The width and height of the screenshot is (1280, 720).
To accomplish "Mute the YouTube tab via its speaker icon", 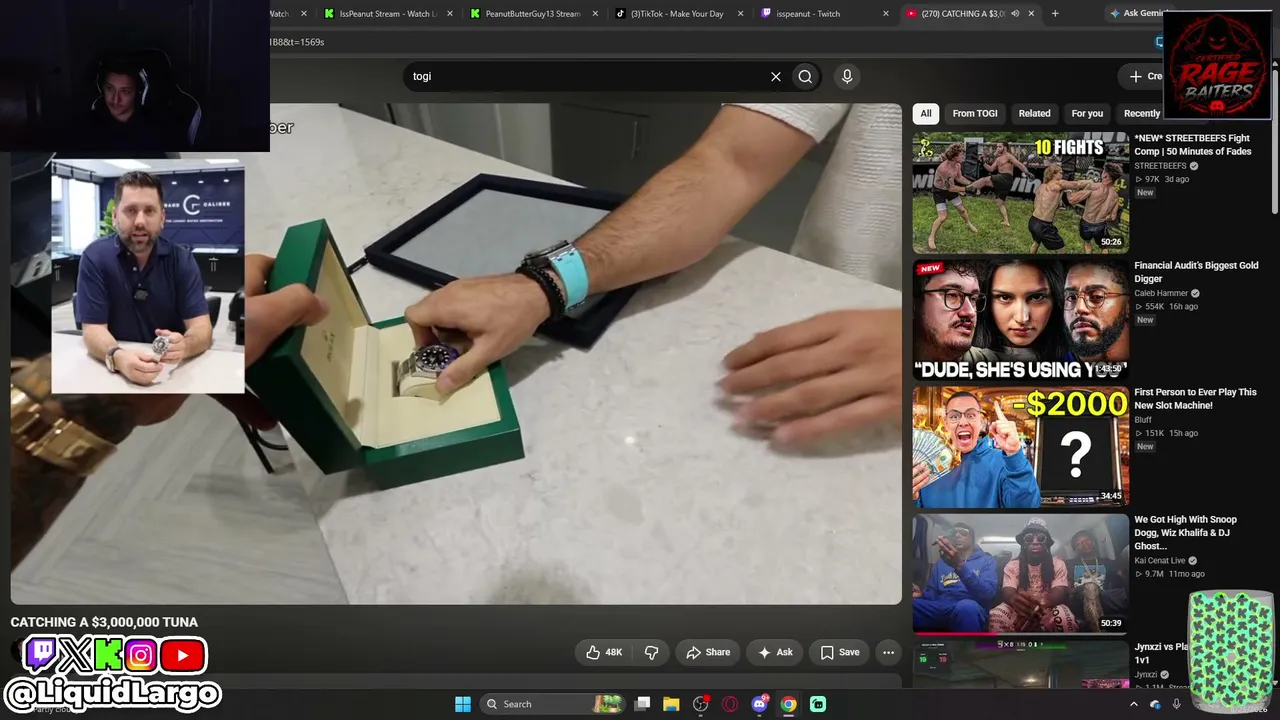I will (x=1015, y=13).
